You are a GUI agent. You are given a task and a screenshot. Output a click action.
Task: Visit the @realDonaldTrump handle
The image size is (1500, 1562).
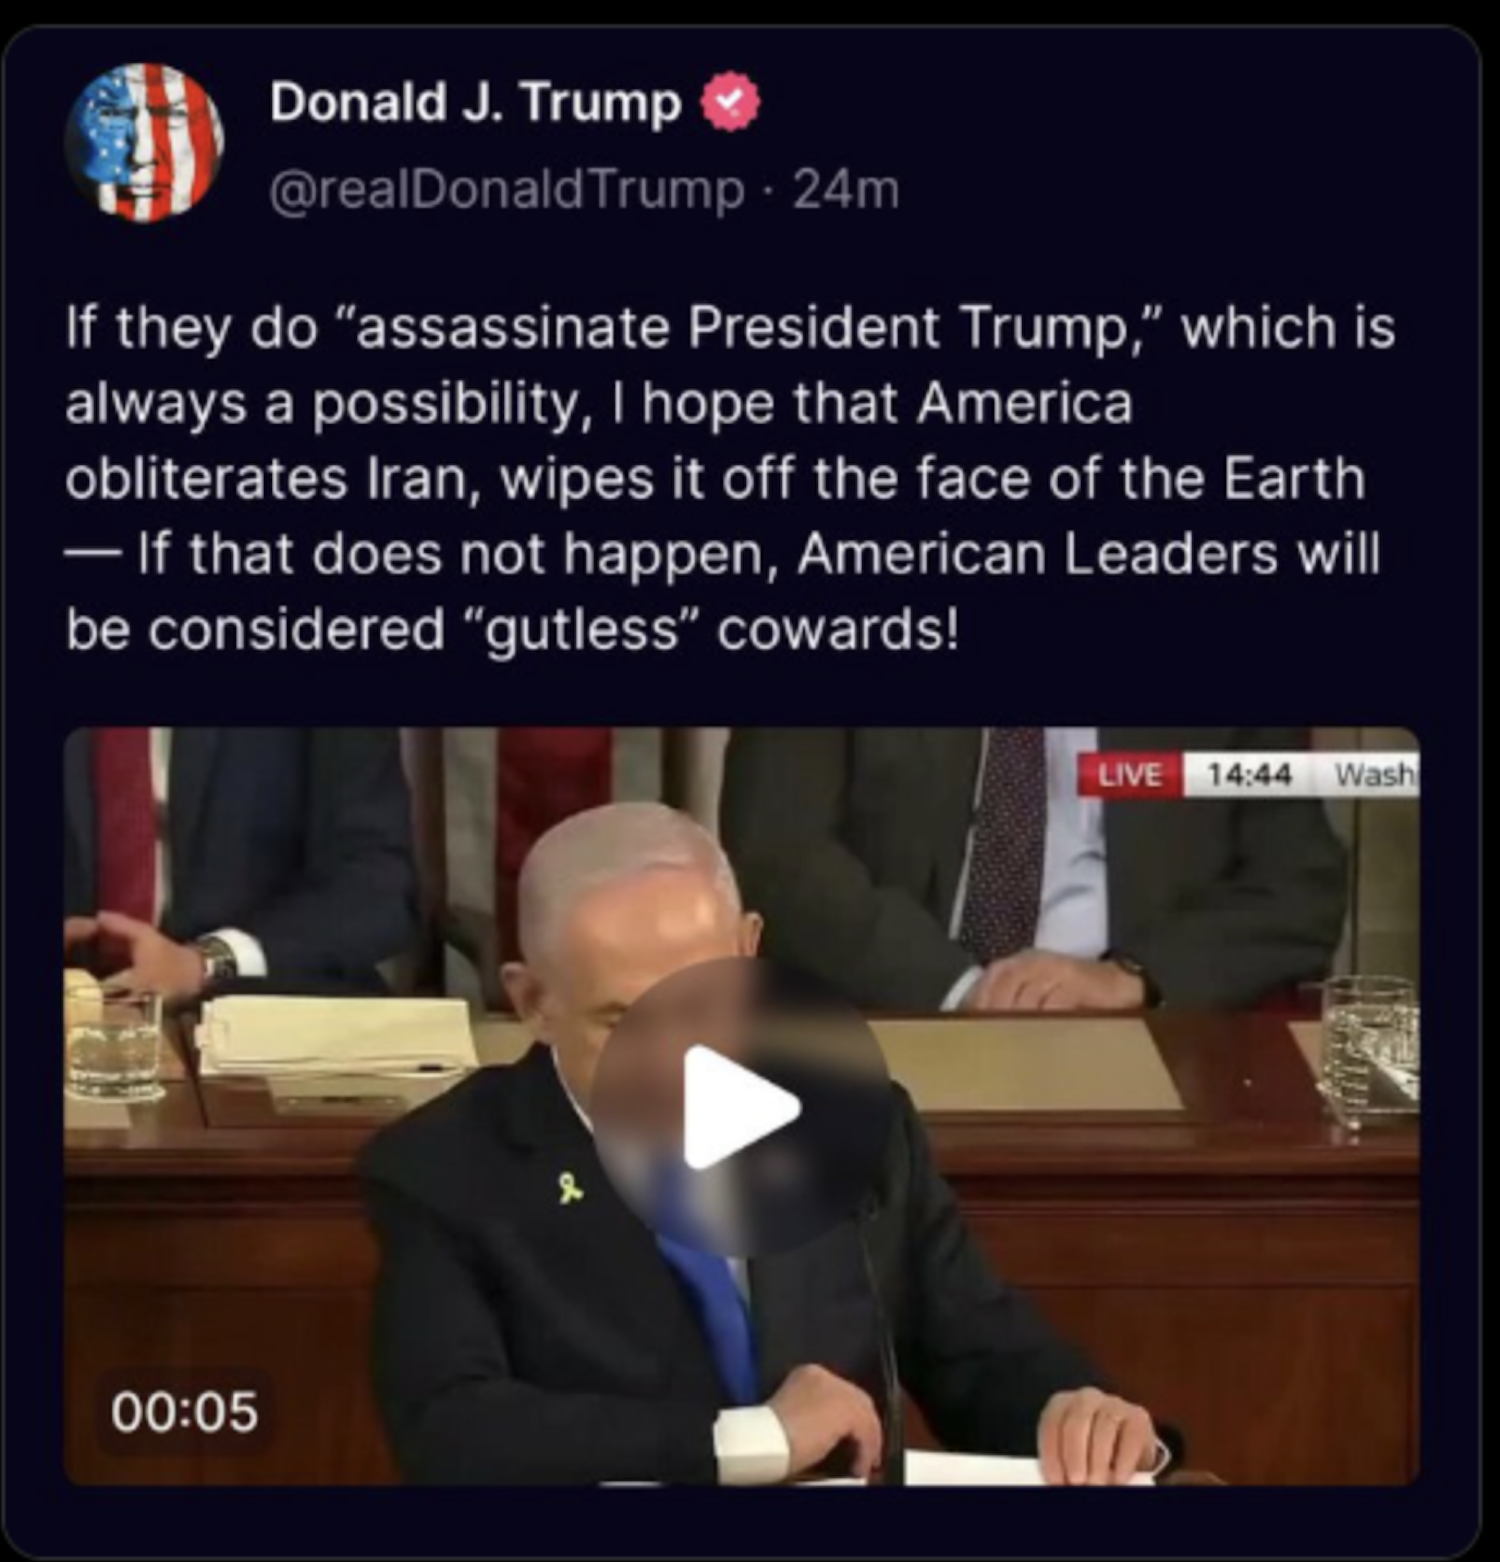click(x=507, y=190)
